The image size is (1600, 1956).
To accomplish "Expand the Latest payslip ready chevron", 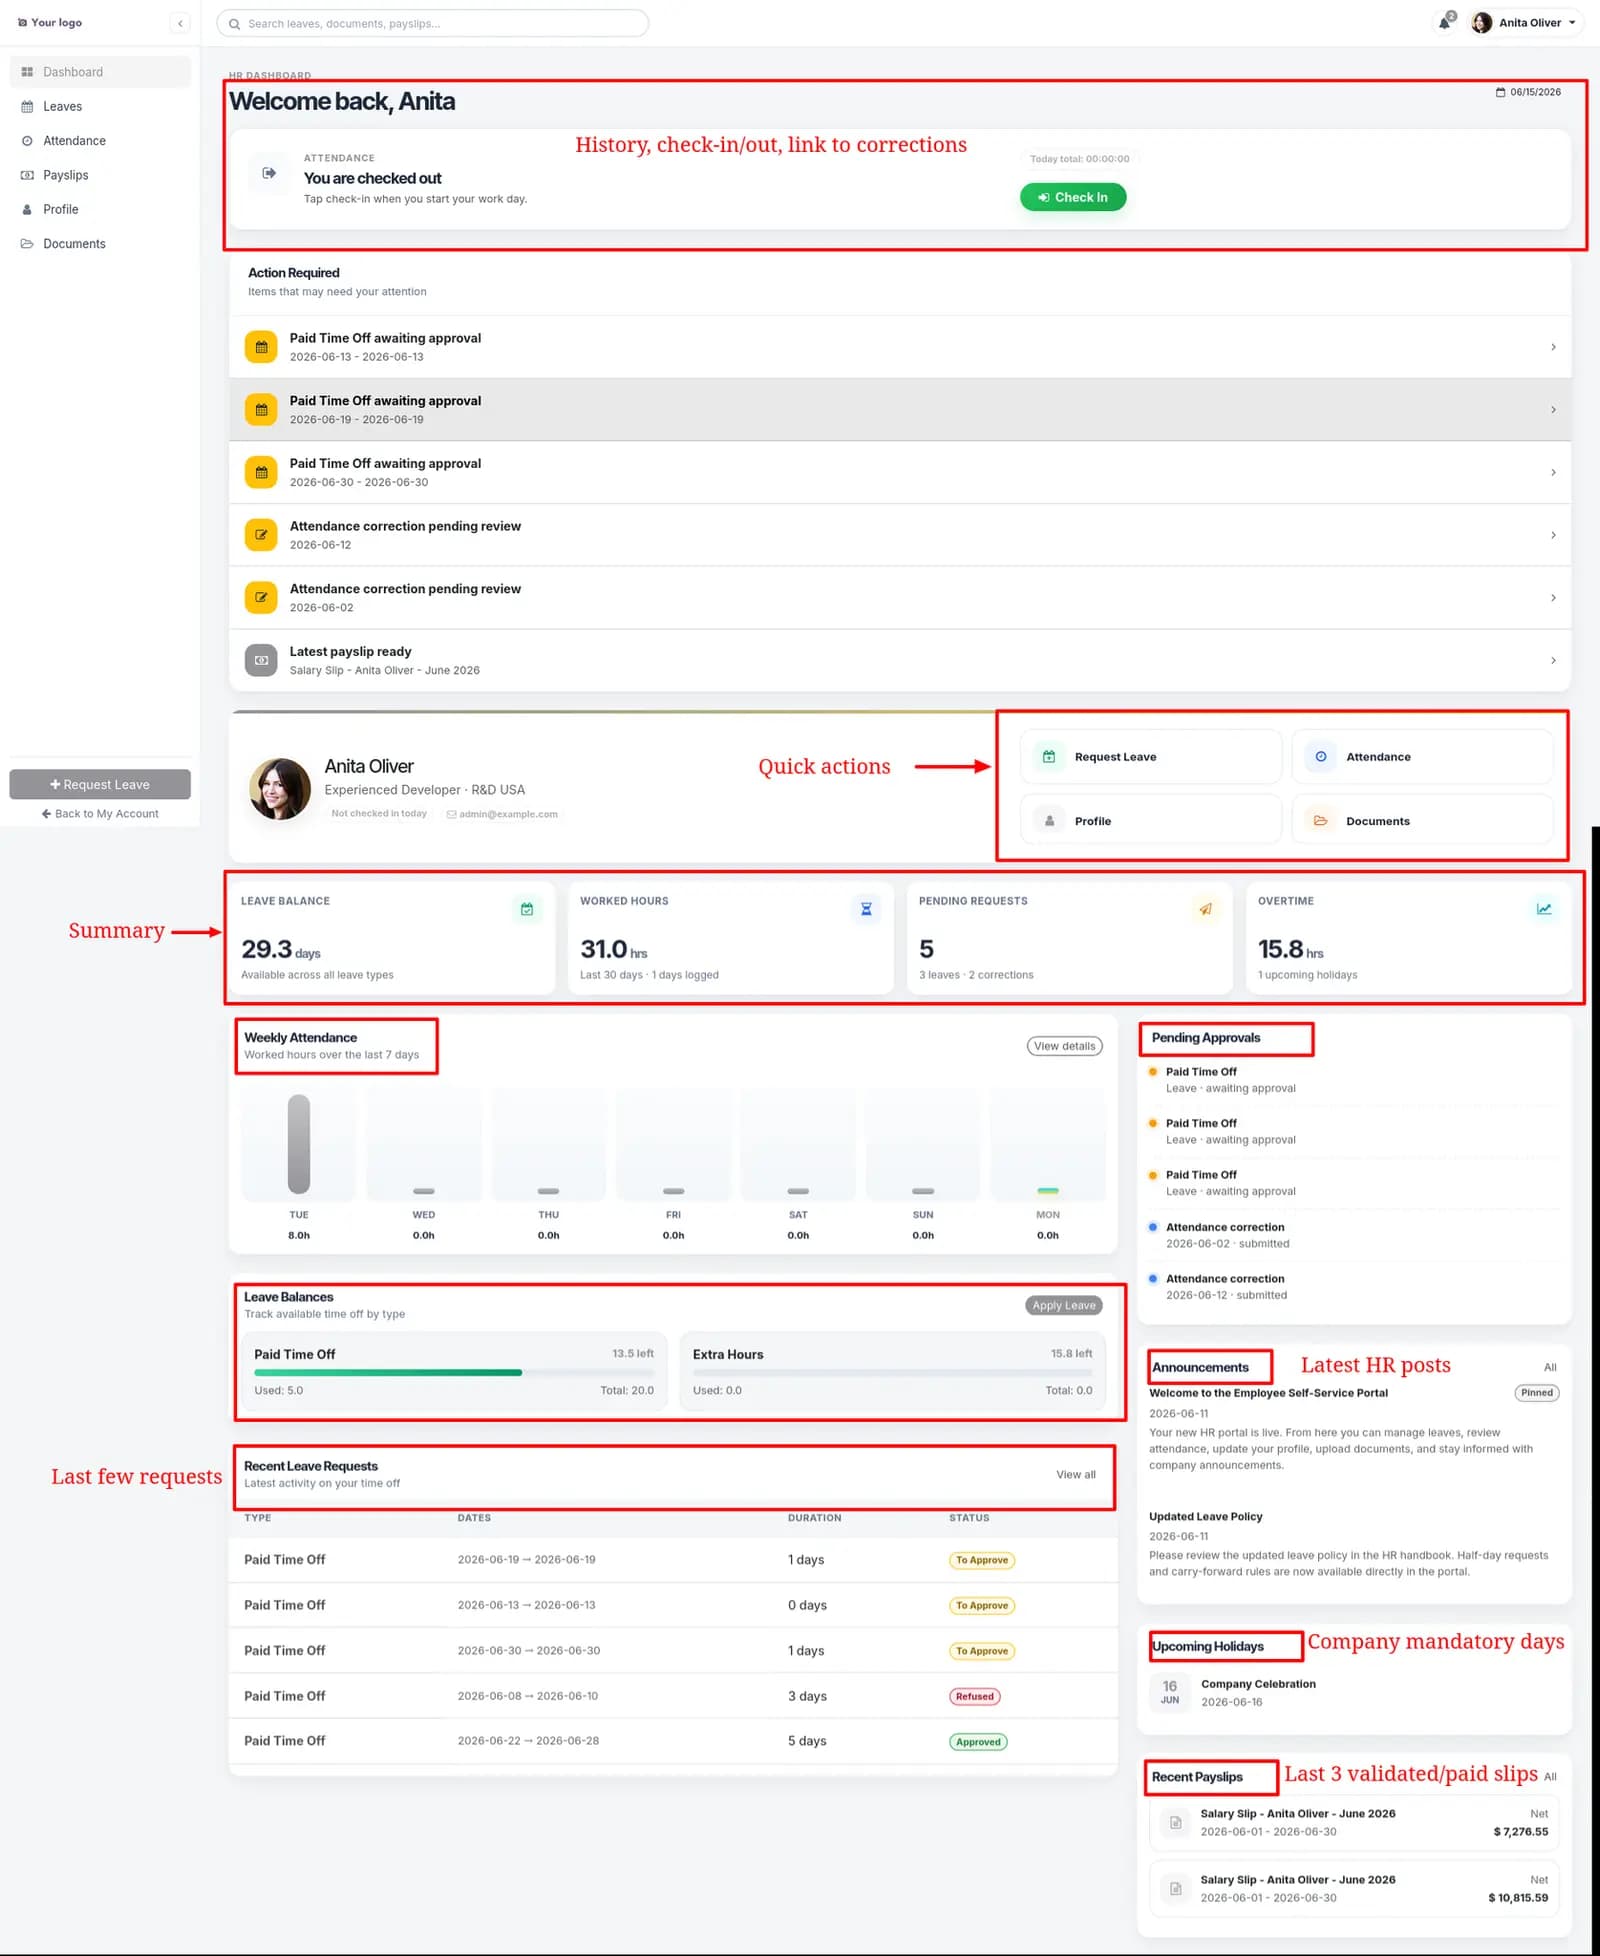I will (x=1553, y=660).
